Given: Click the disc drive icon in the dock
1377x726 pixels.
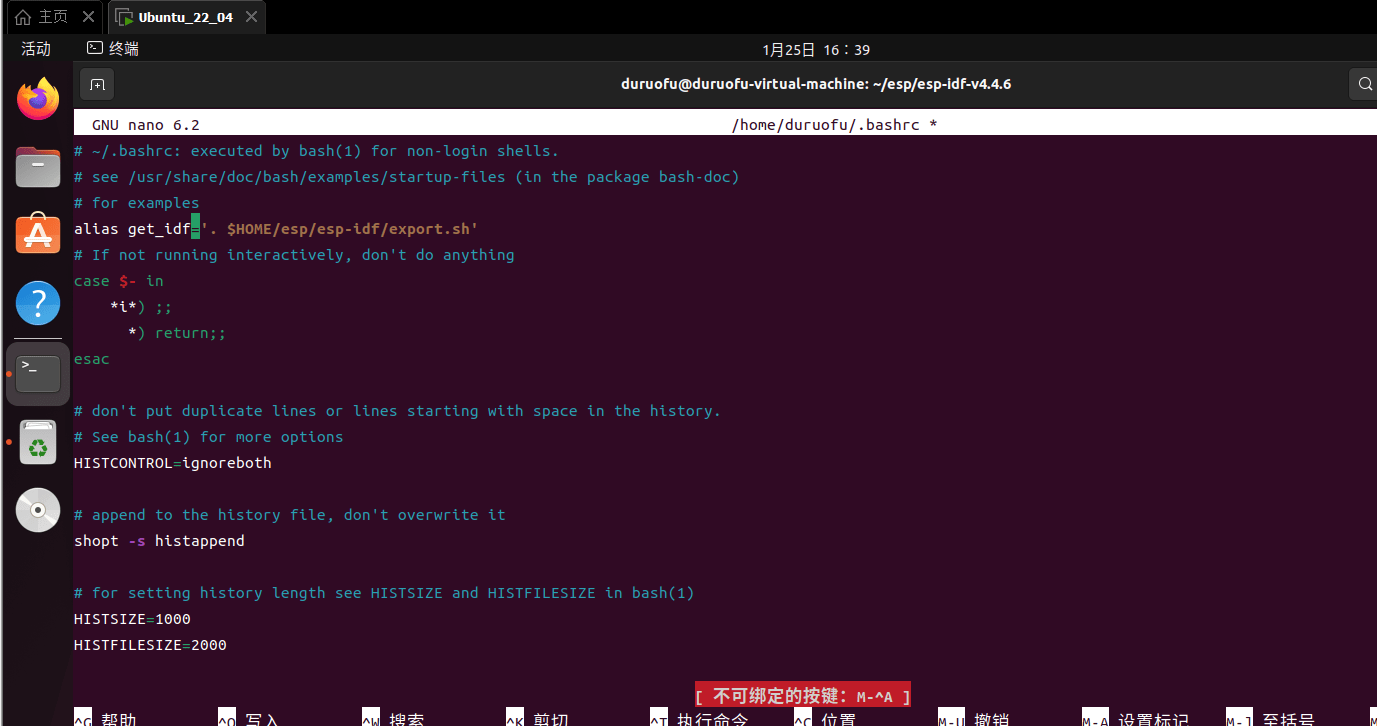Looking at the screenshot, I should tap(38, 510).
